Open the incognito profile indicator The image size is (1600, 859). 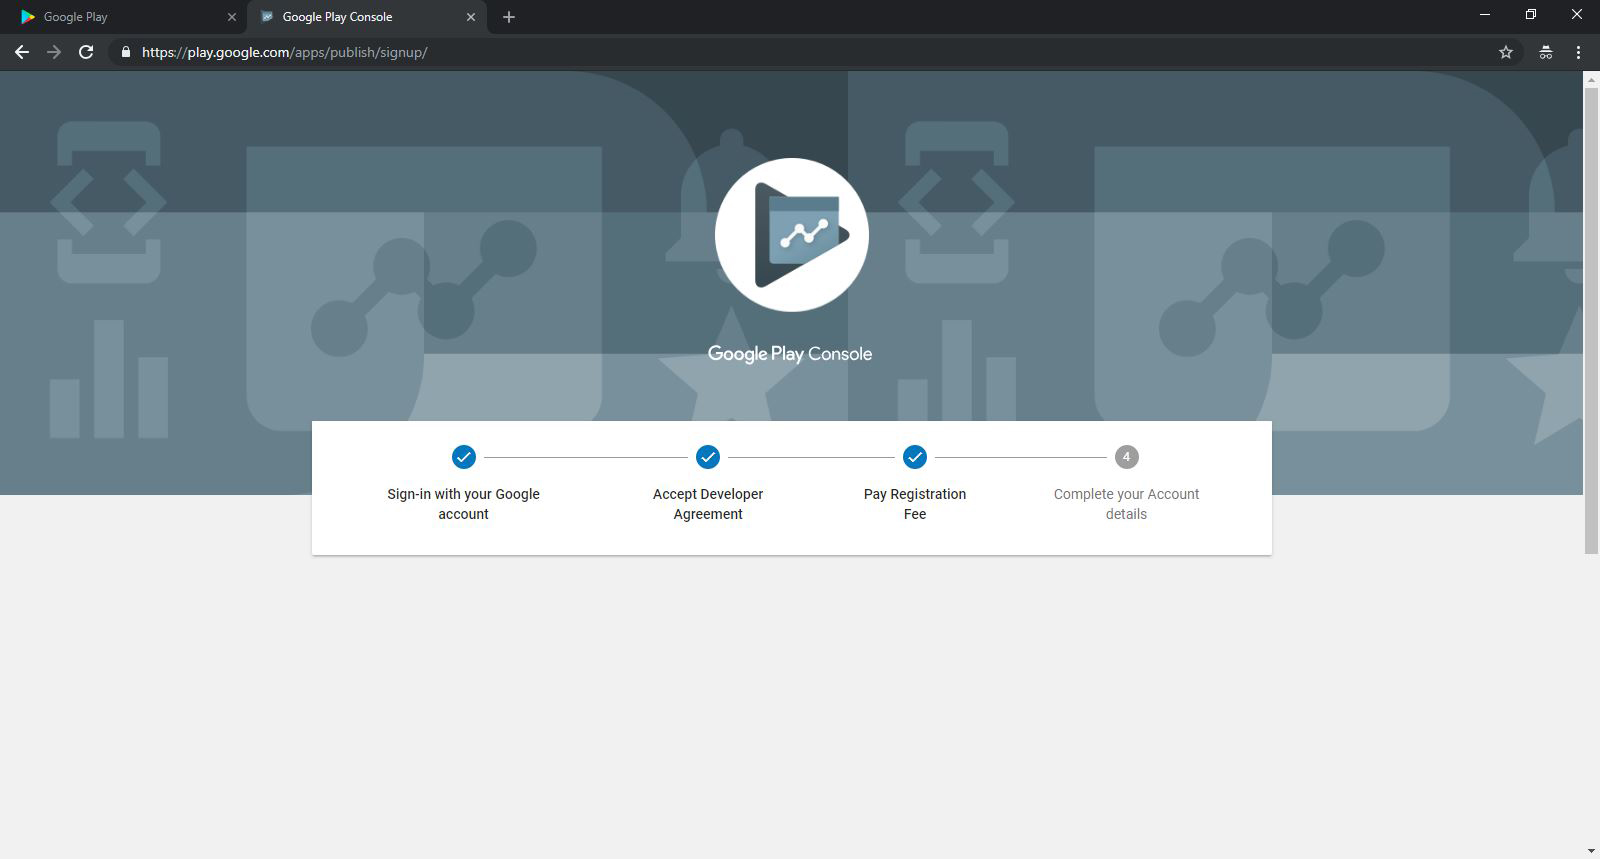[1545, 52]
